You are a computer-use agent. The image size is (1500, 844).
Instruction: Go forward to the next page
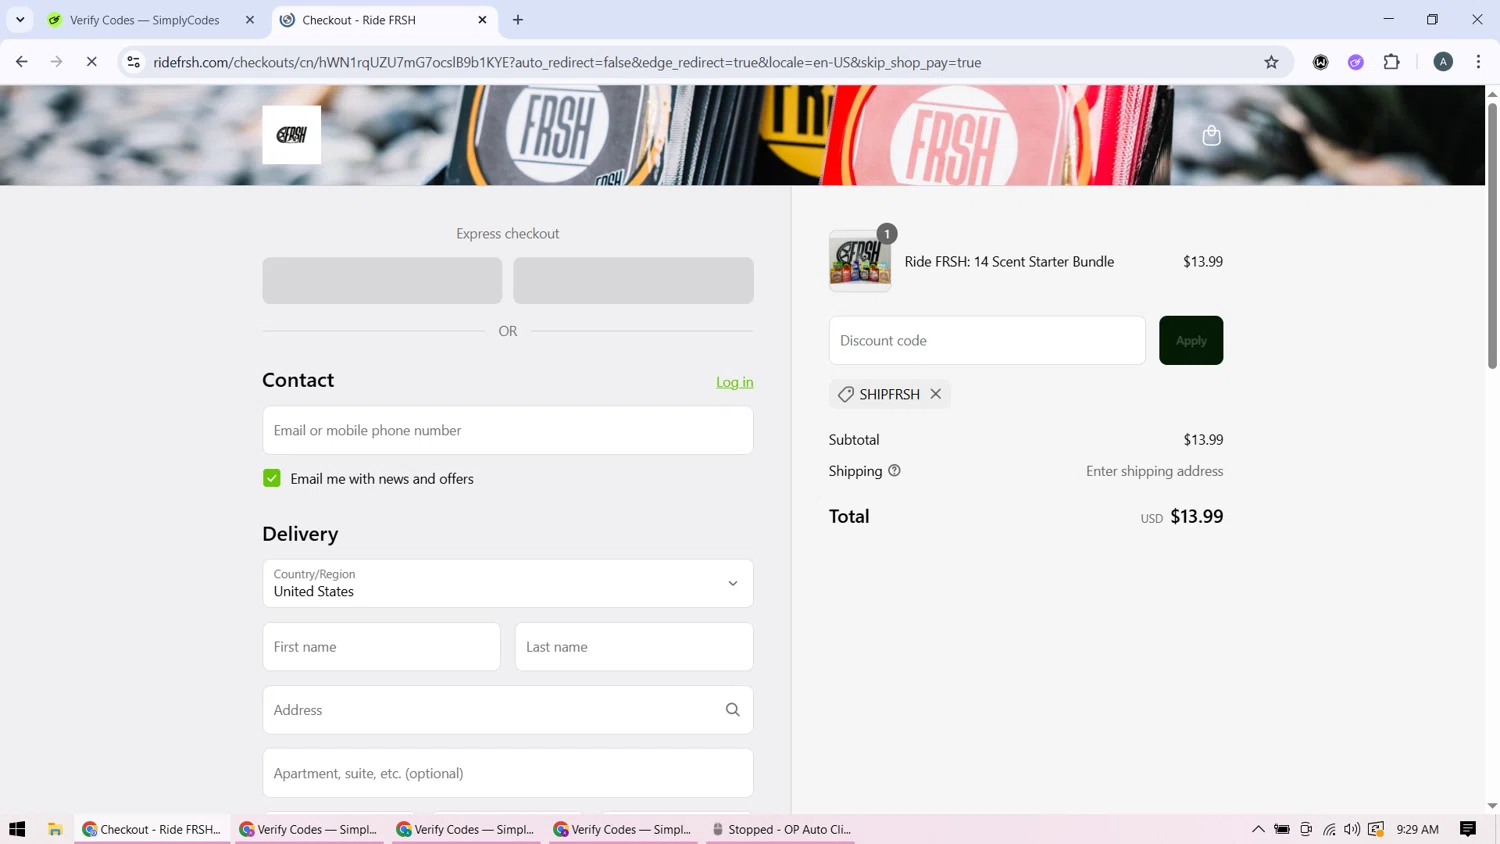tap(56, 62)
